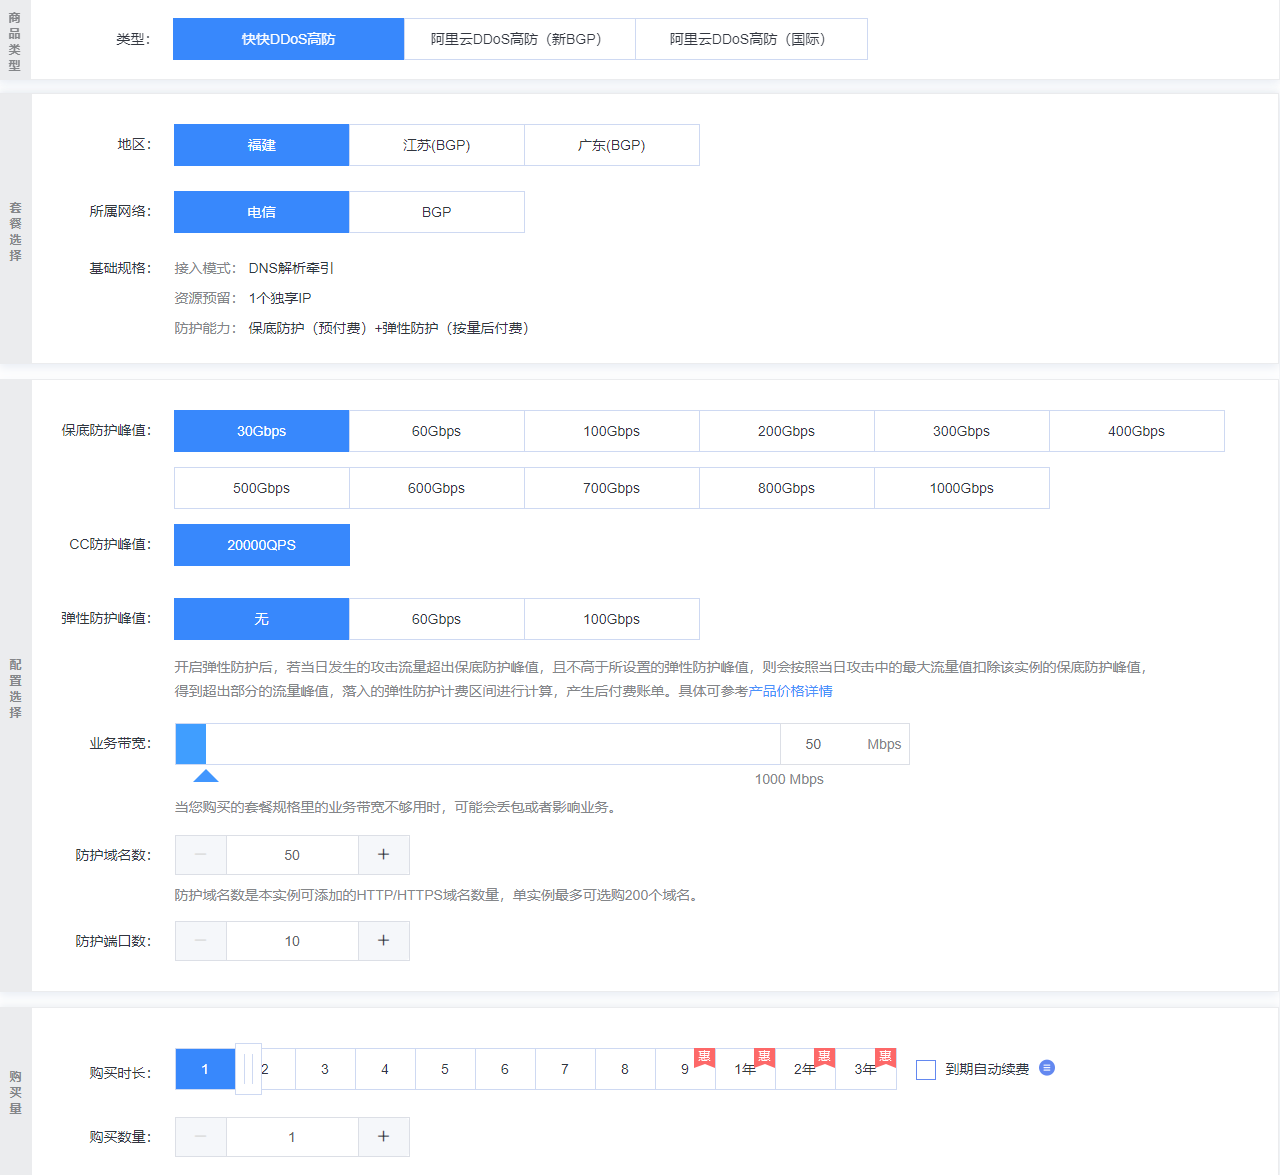Viewport: 1280px width, 1175px height.
Task: Select 阿里云DDoS高防（国际）type
Action: pyautogui.click(x=751, y=39)
